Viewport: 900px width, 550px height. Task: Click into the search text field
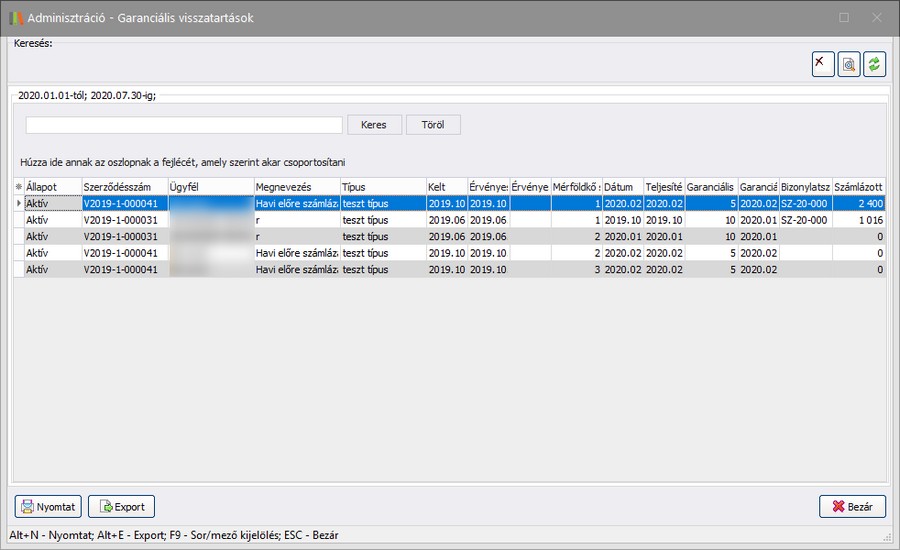pos(184,125)
